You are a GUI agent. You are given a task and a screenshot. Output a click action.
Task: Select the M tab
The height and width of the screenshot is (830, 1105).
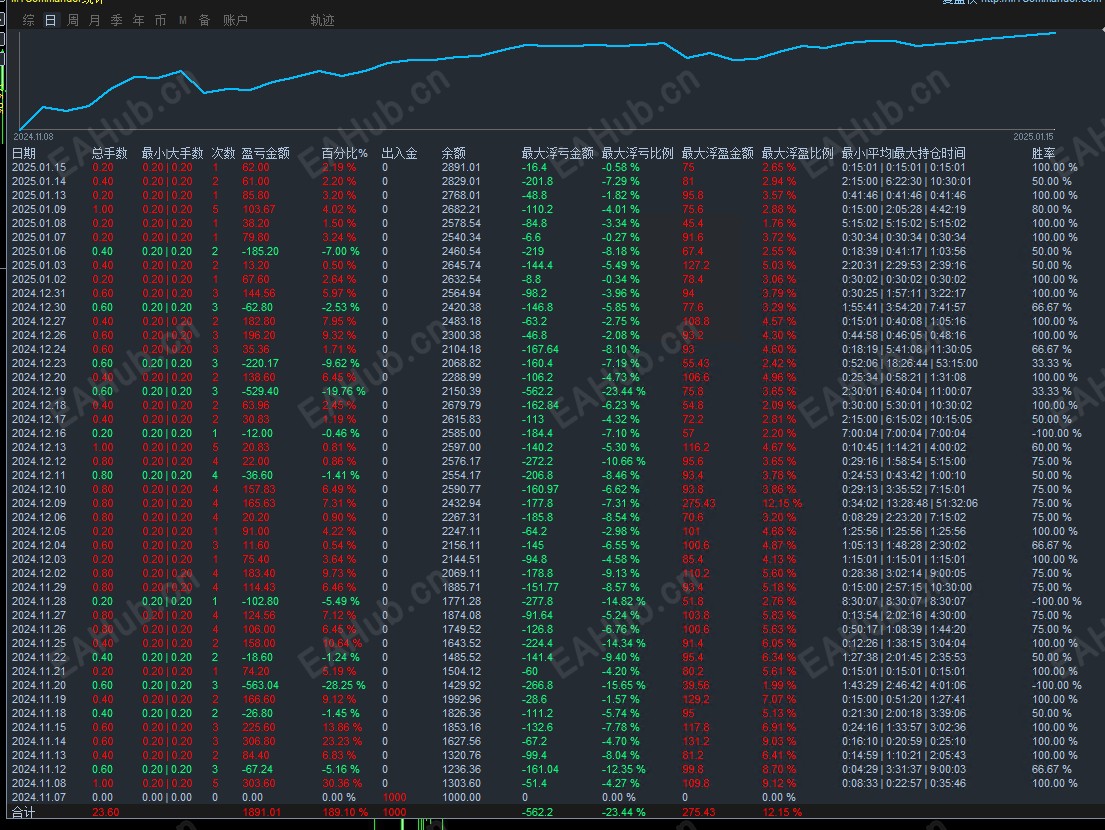pos(183,20)
